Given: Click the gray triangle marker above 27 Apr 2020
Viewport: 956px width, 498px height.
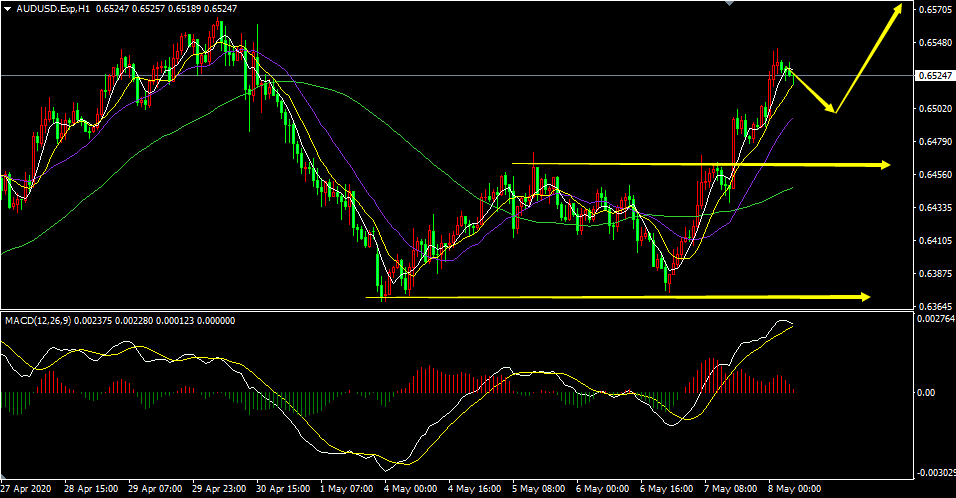Looking at the screenshot, I should (5, 478).
